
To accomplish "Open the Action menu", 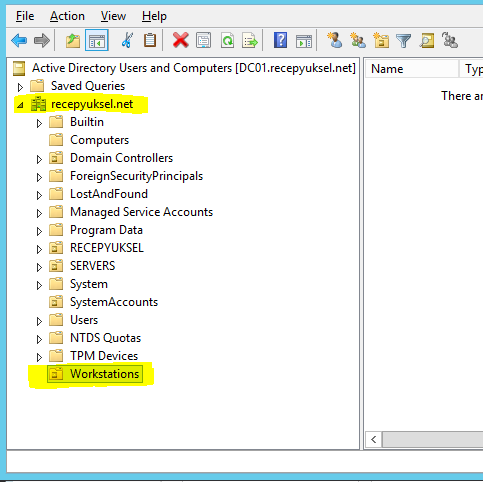I will tap(67, 16).
